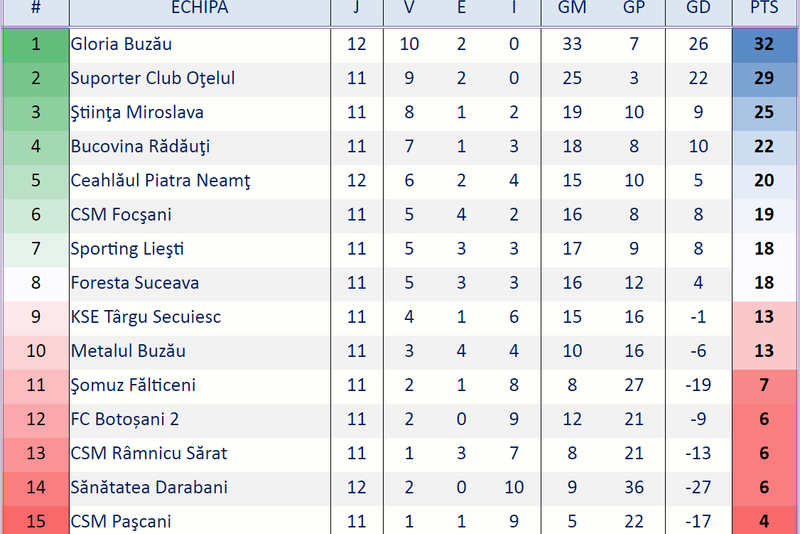
Task: Click the # rank column header
Action: [36, 8]
